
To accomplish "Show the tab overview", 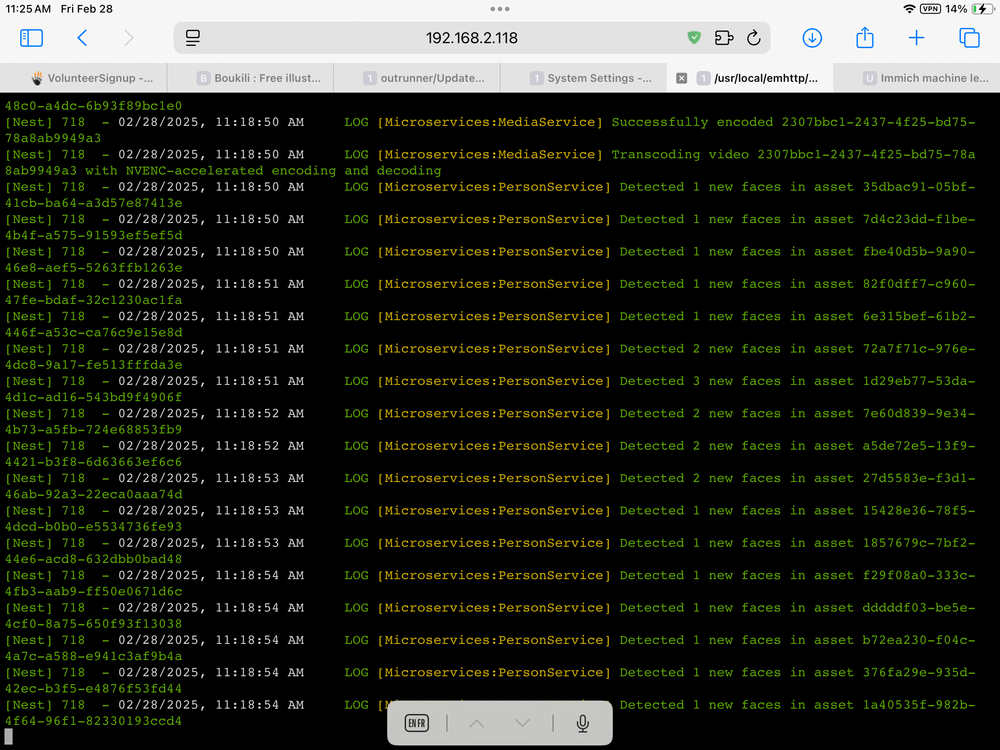I will (969, 38).
